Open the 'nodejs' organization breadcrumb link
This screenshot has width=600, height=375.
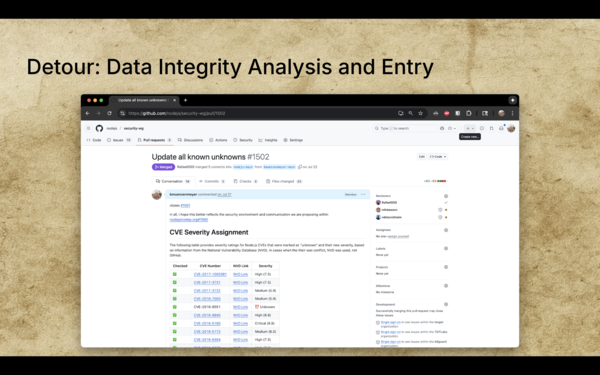tap(111, 128)
